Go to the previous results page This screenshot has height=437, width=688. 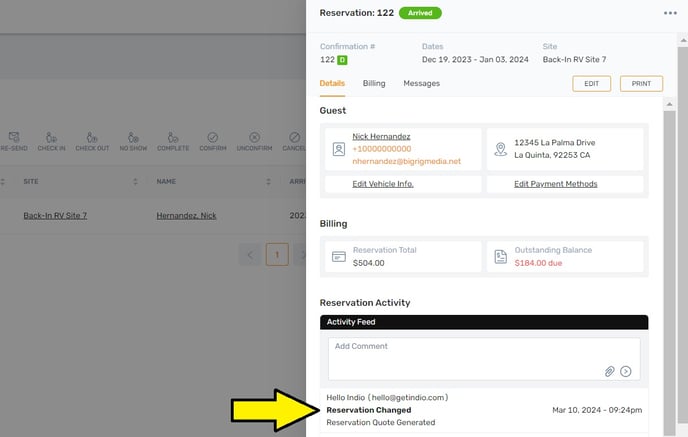(x=250, y=254)
